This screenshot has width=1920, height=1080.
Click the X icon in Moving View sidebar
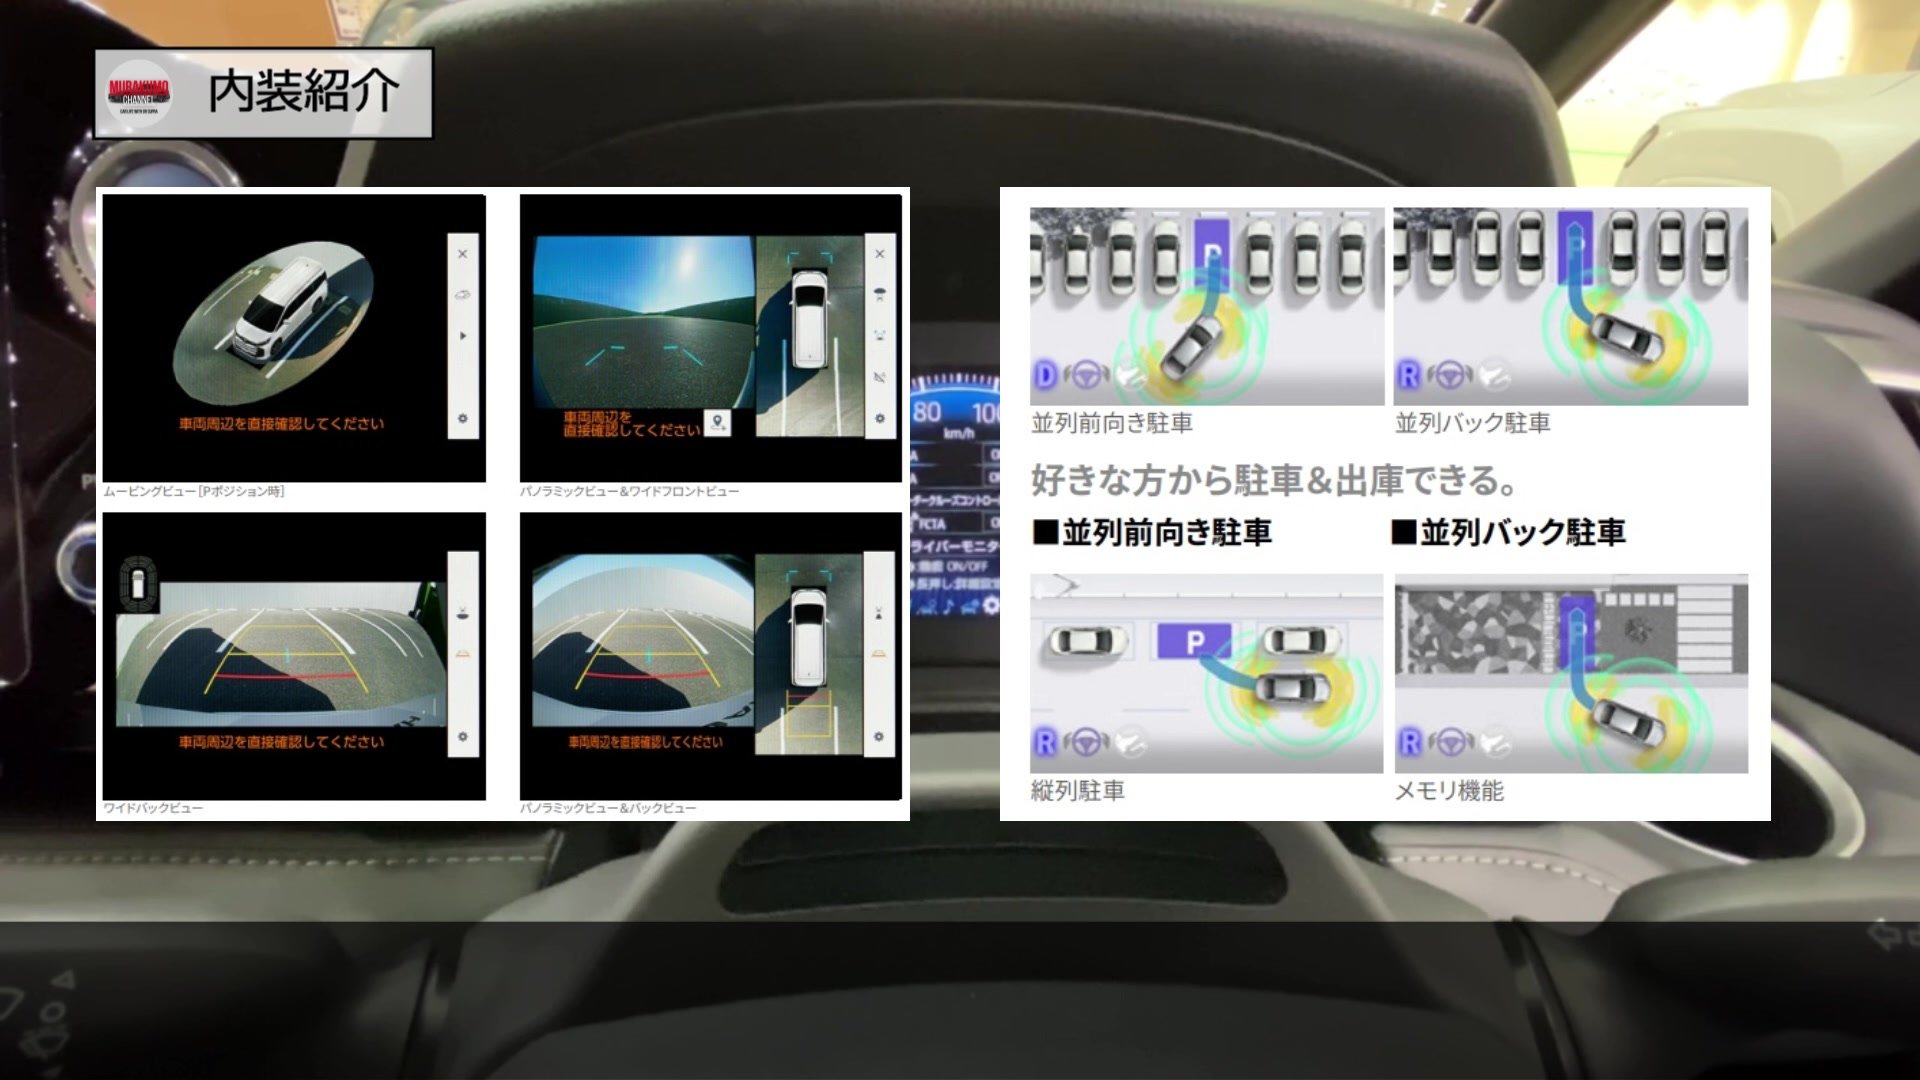pyautogui.click(x=462, y=254)
